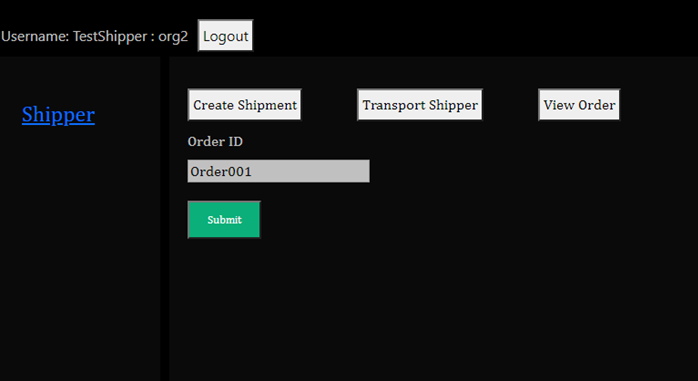Image resolution: width=698 pixels, height=381 pixels.
Task: Choose Create Shipment from top button row
Action: click(x=244, y=105)
